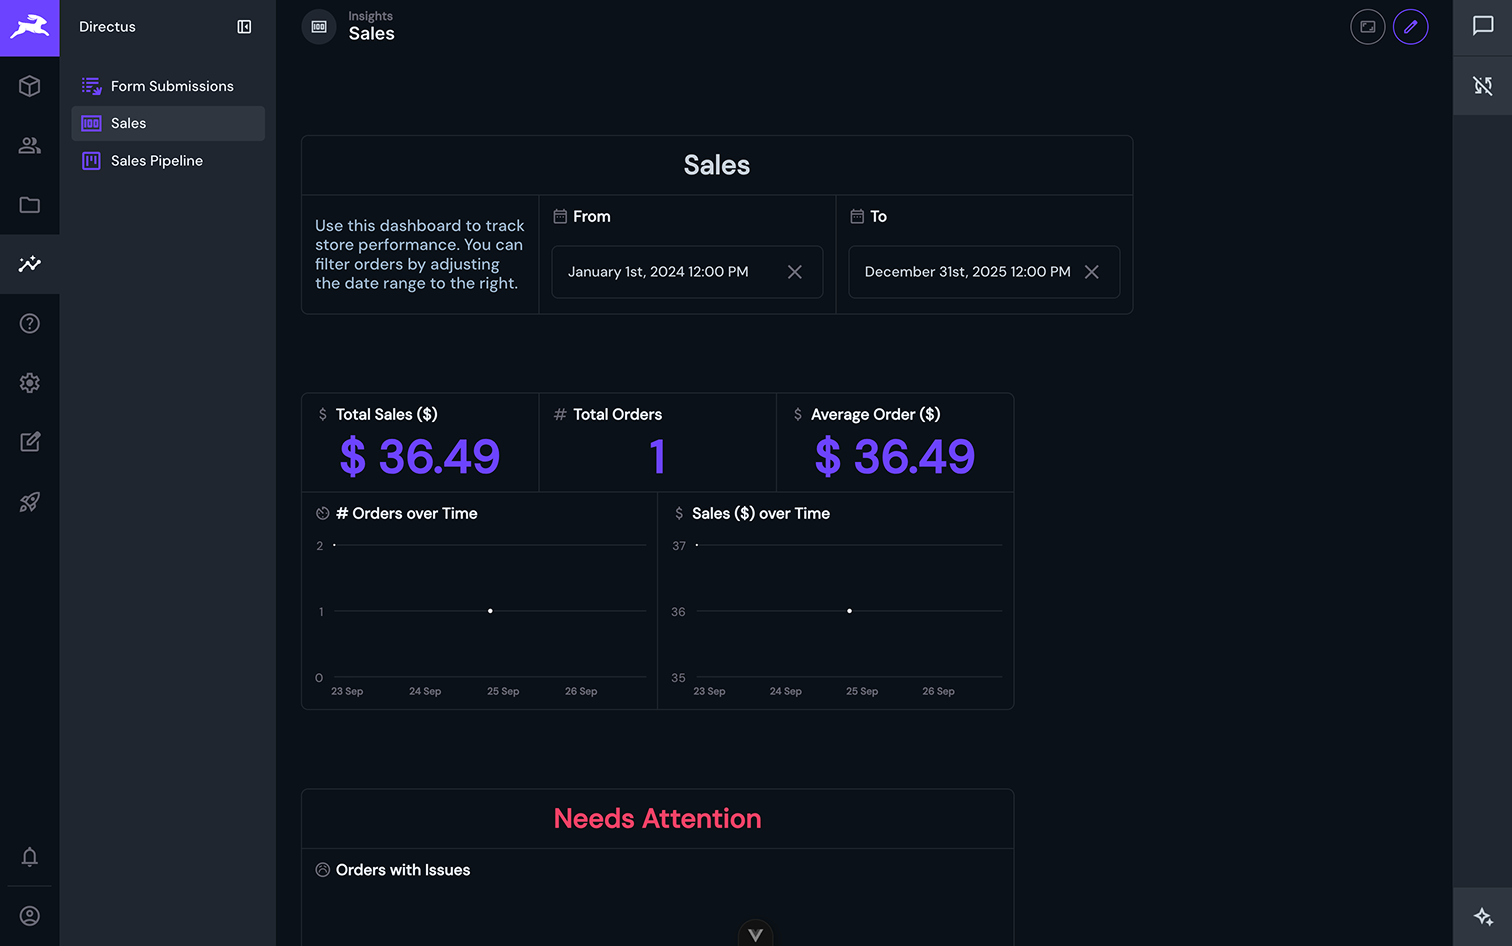Expand the sidebar comments panel
The width and height of the screenshot is (1512, 946).
1483,26
